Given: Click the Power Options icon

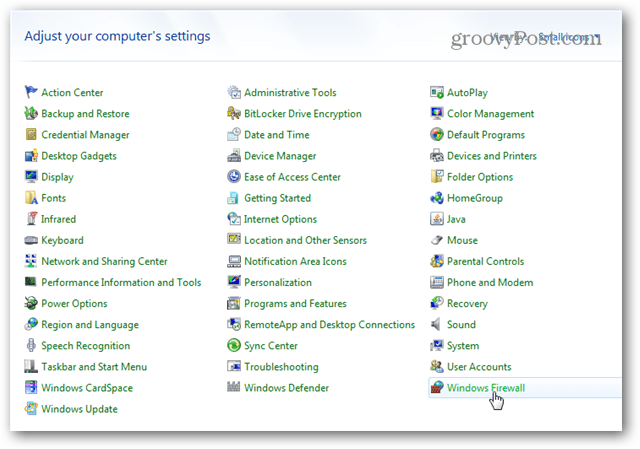Looking at the screenshot, I should pos(31,303).
